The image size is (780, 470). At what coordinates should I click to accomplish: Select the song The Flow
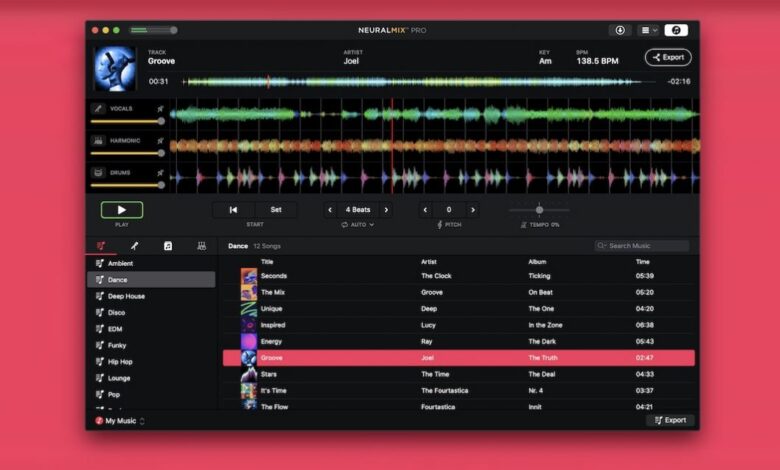click(459, 406)
